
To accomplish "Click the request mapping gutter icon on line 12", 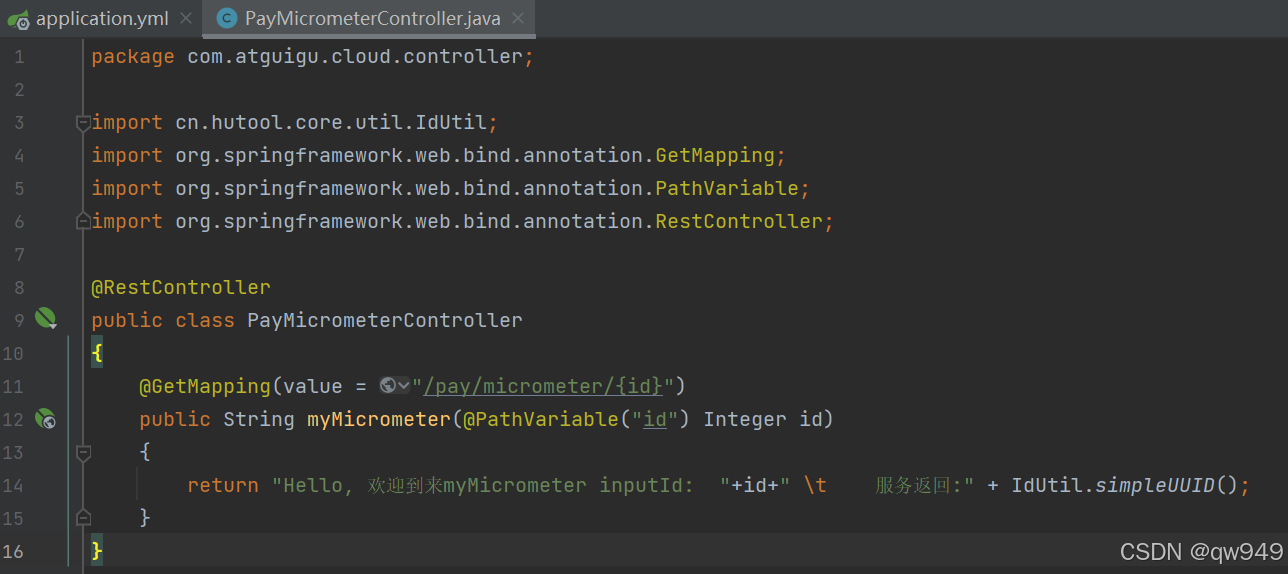I will 46,419.
